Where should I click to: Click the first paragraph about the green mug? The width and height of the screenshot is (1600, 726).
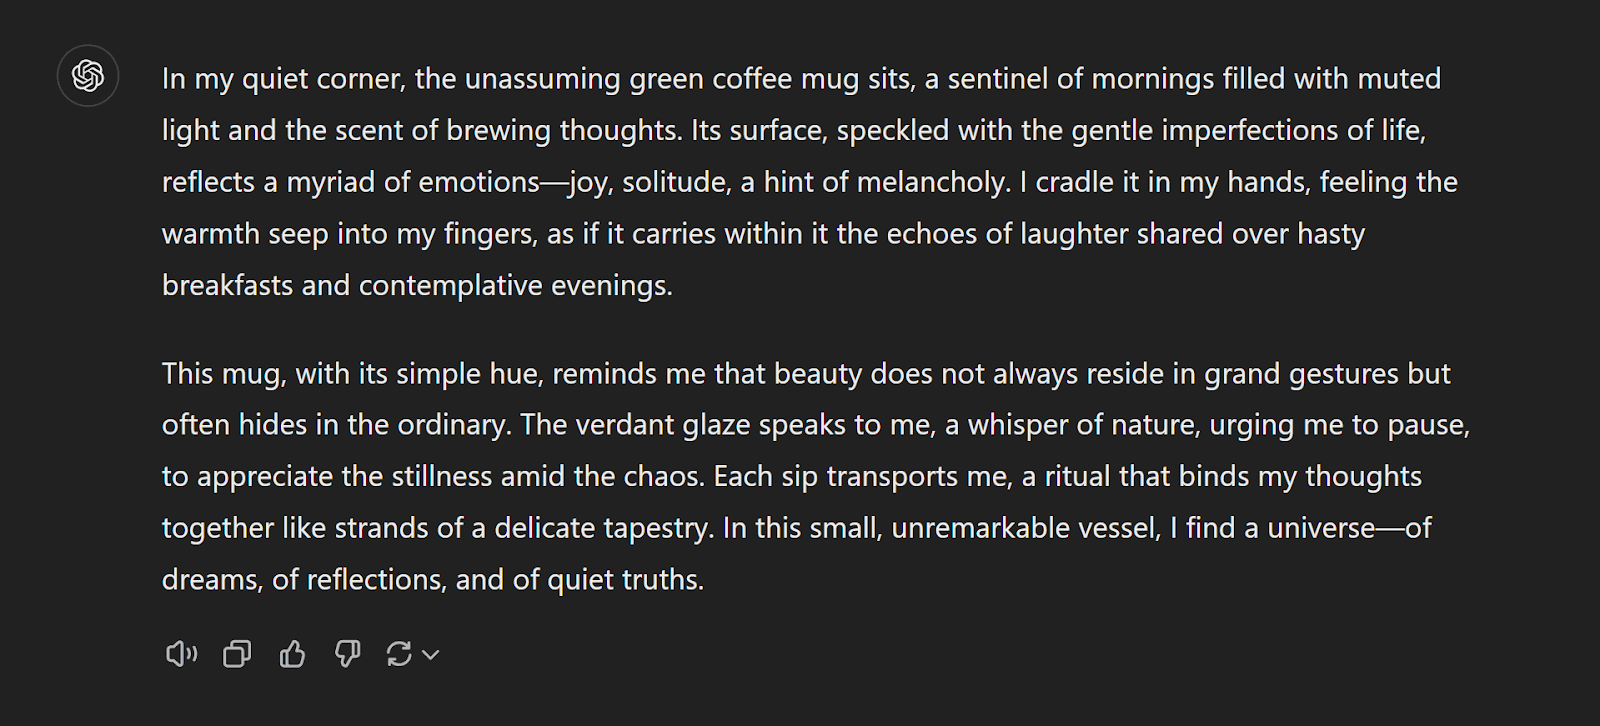(810, 182)
